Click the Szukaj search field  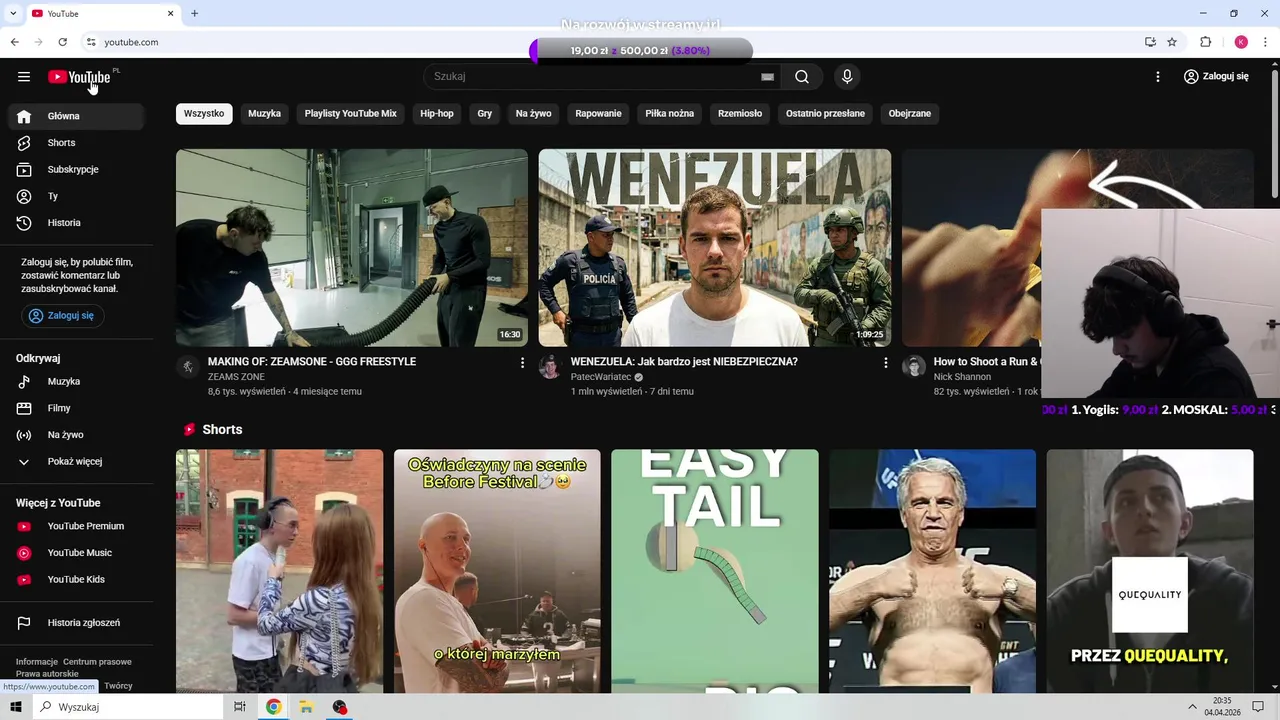(595, 77)
